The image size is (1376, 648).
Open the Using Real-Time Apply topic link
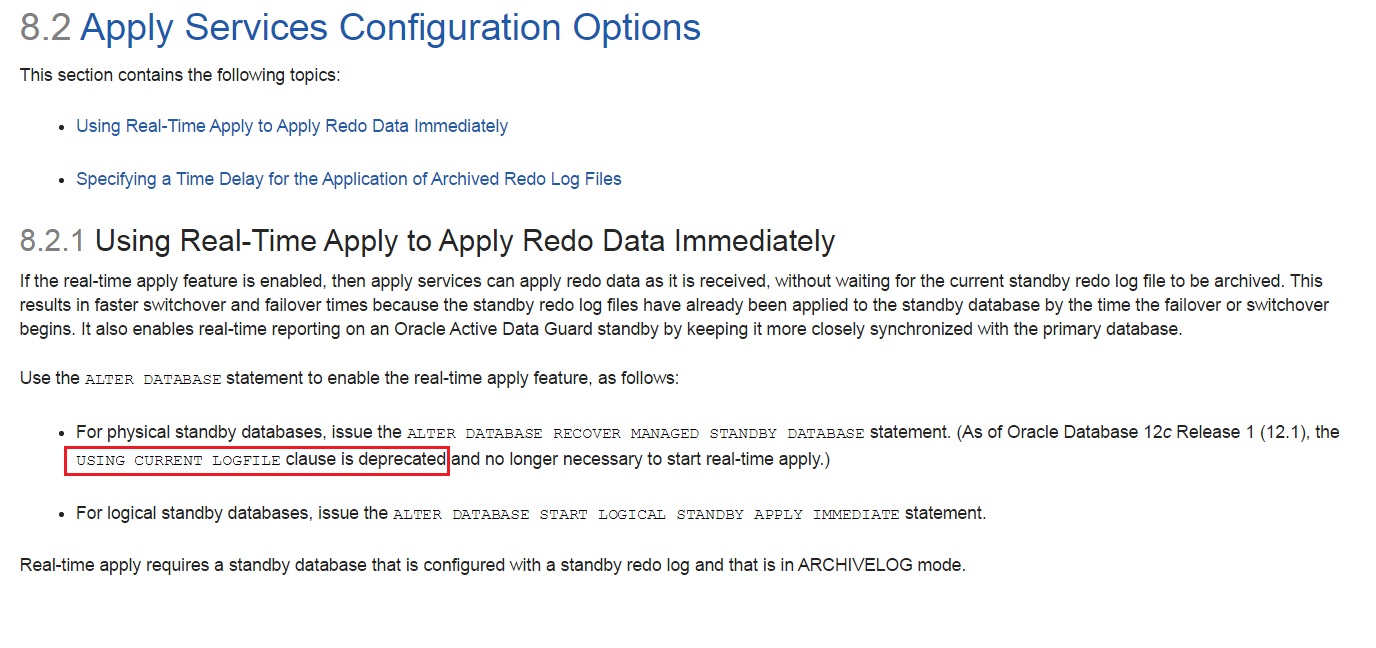click(x=292, y=126)
